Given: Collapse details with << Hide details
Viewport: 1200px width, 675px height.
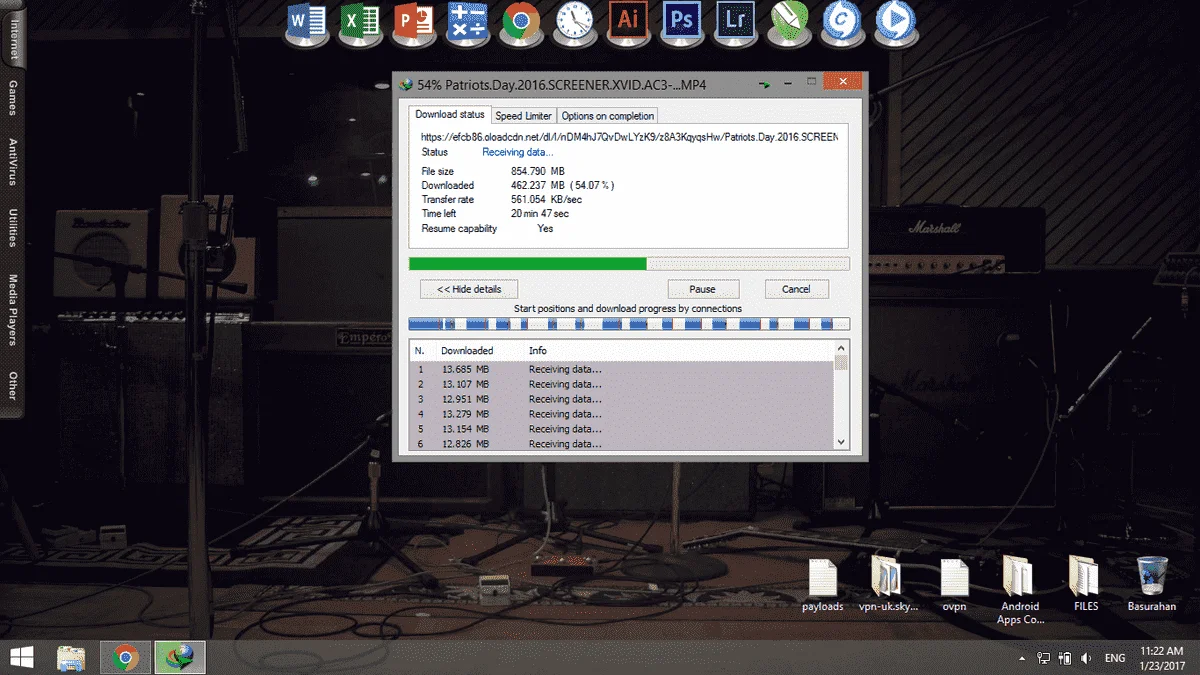Looking at the screenshot, I should coord(469,289).
